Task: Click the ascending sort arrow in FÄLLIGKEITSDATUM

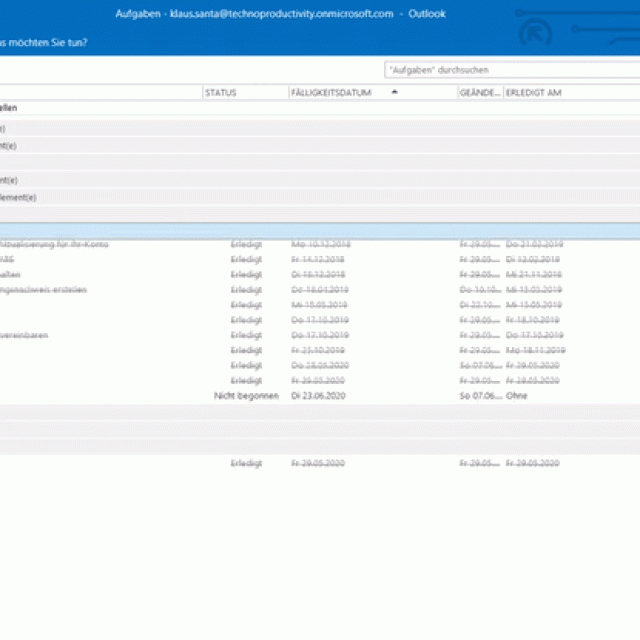Action: (x=394, y=92)
